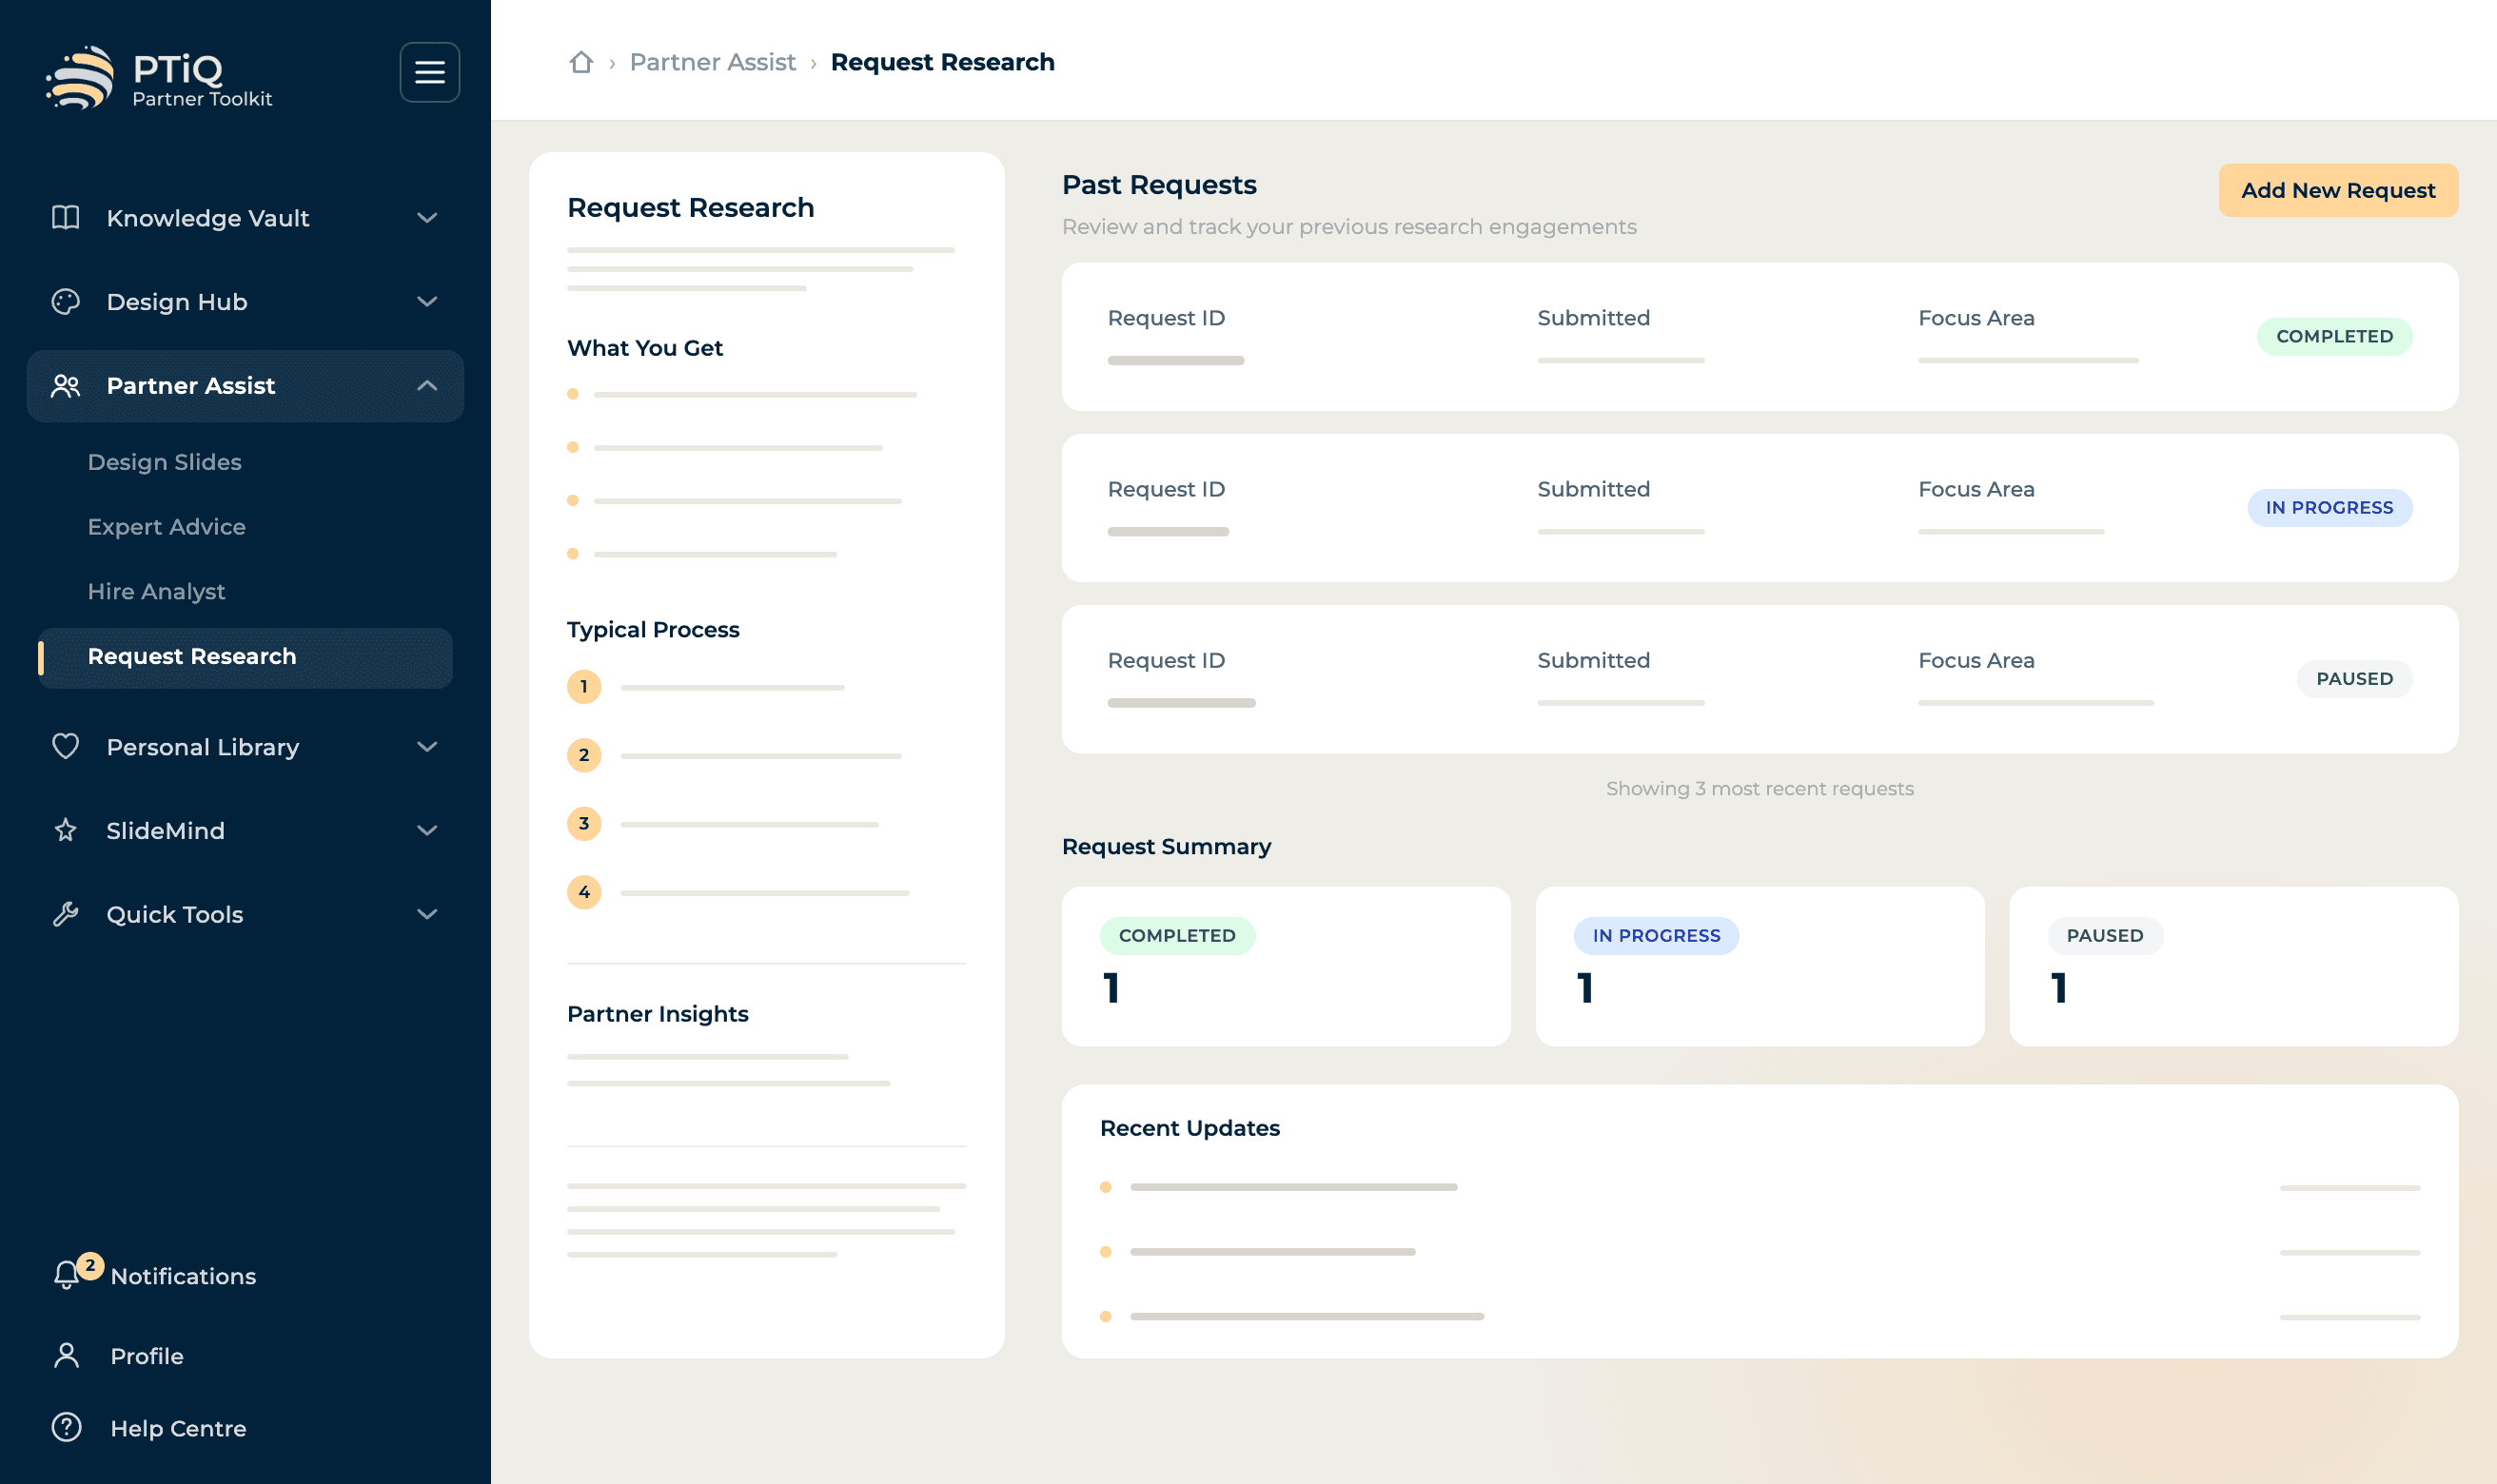Image resolution: width=2497 pixels, height=1484 pixels.
Task: Click the Partner Insights heading
Action: [658, 1014]
